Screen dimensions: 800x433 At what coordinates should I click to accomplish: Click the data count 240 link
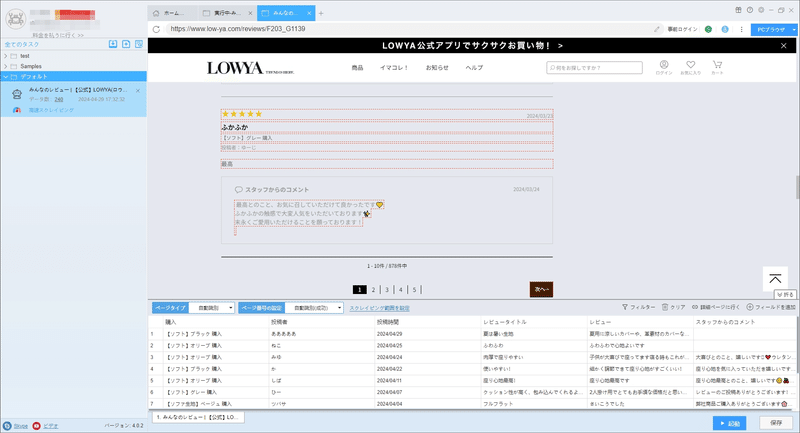click(59, 99)
